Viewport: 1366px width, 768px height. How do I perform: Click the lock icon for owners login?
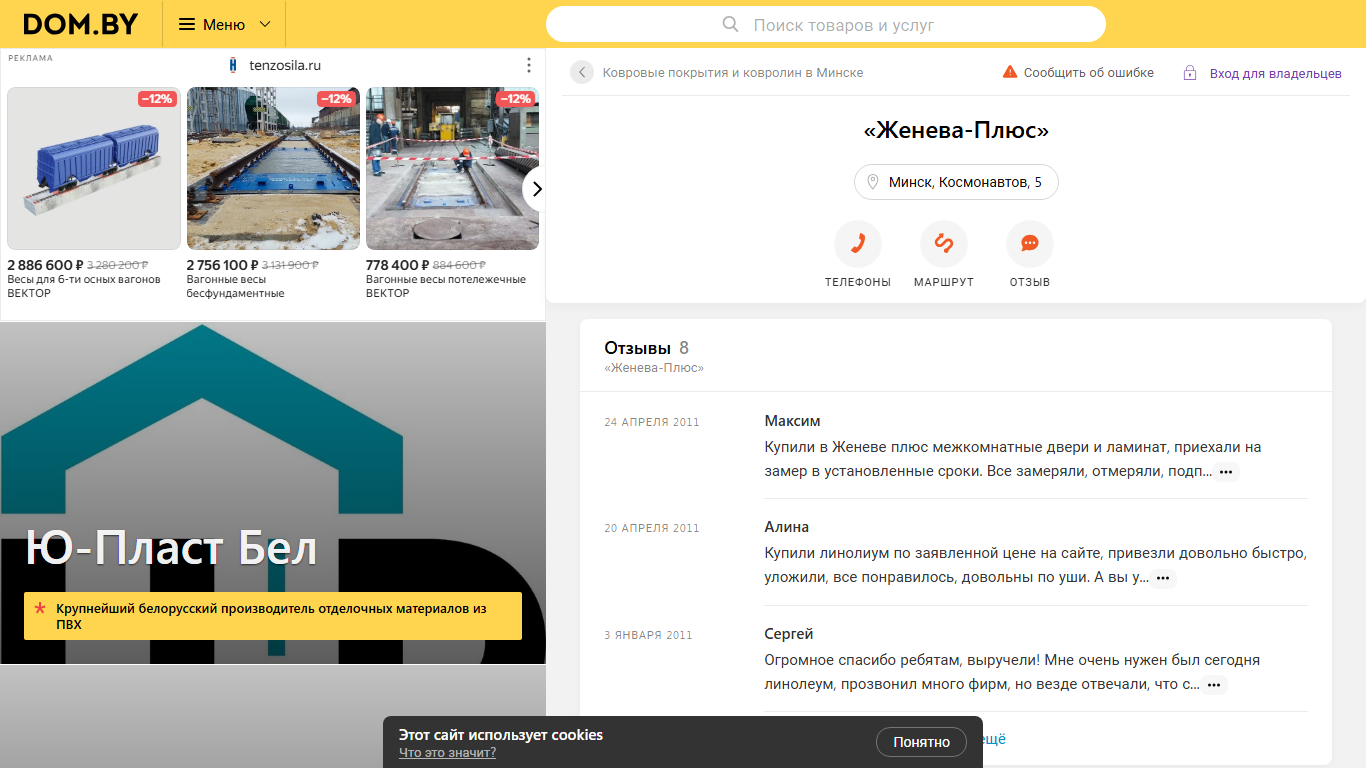point(1190,73)
